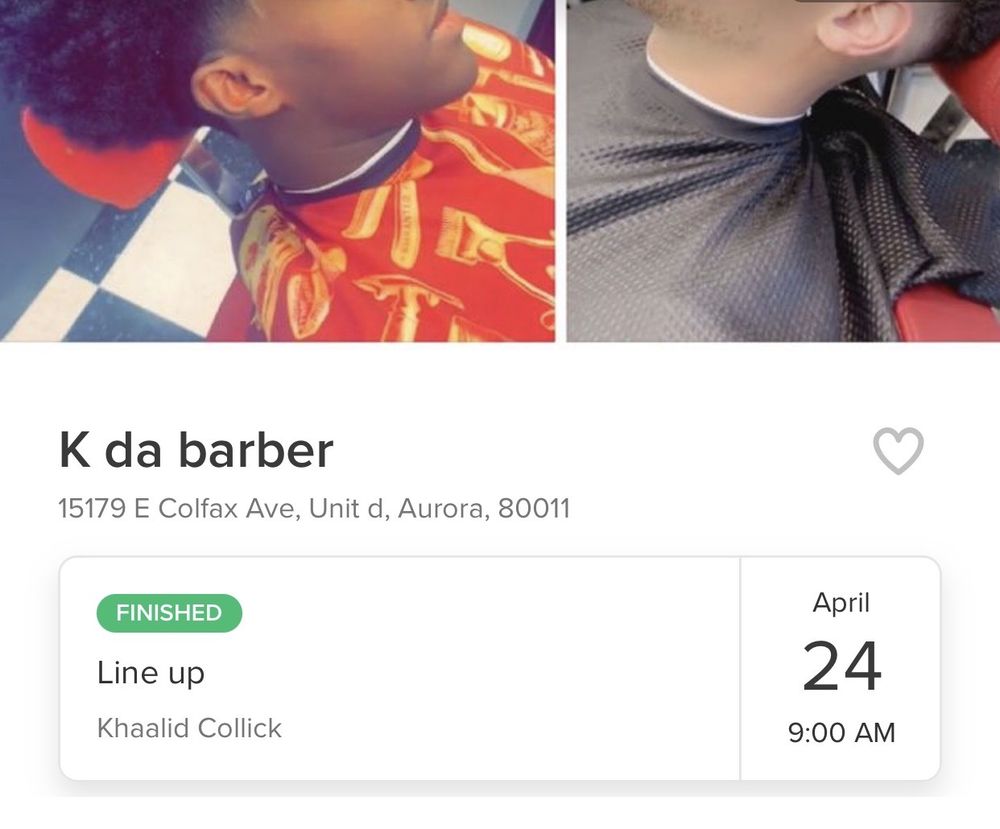Click the green FINISHED status badge

click(x=169, y=613)
